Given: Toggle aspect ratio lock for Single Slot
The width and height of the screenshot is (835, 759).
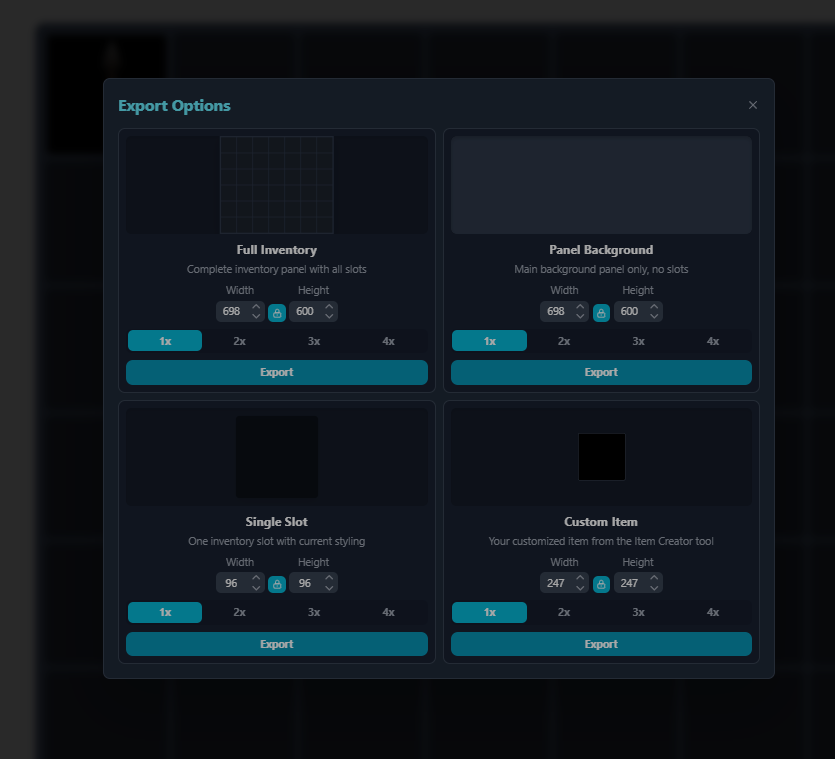Looking at the screenshot, I should click(x=277, y=584).
